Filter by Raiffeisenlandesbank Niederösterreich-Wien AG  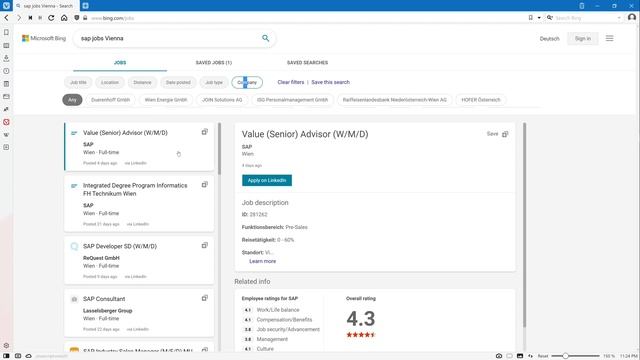[394, 100]
